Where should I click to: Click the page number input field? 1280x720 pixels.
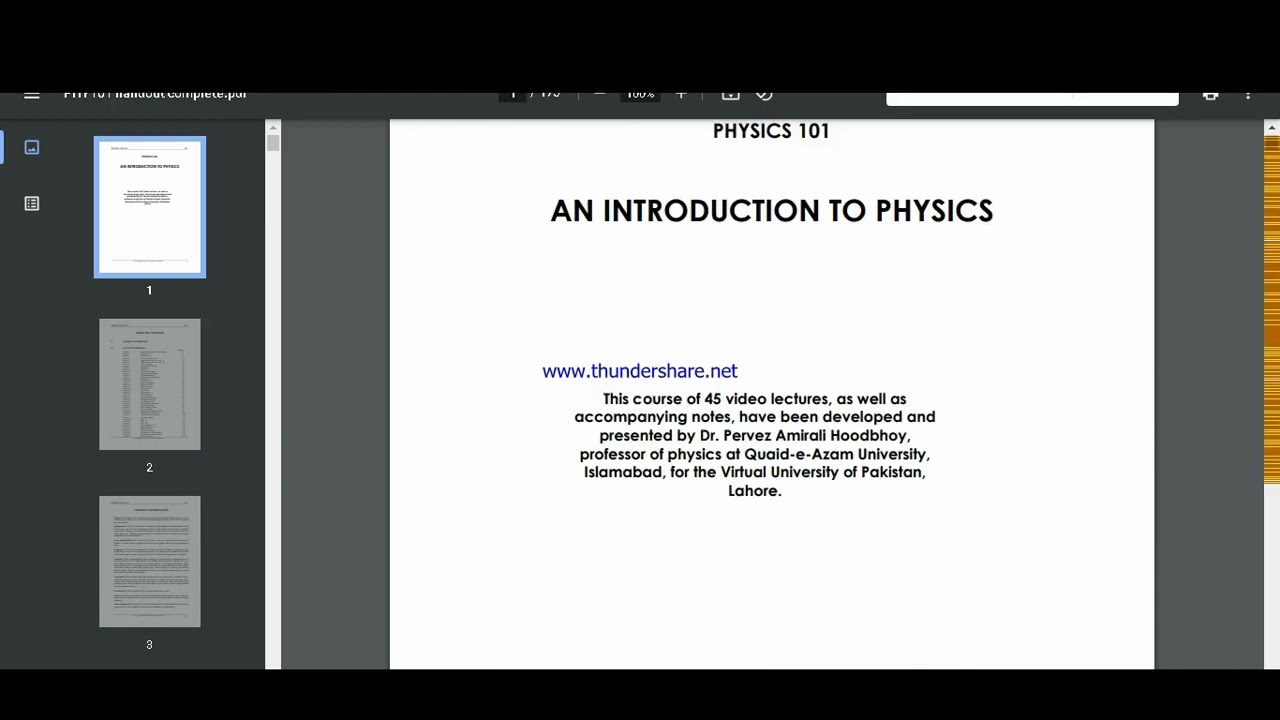point(512,96)
